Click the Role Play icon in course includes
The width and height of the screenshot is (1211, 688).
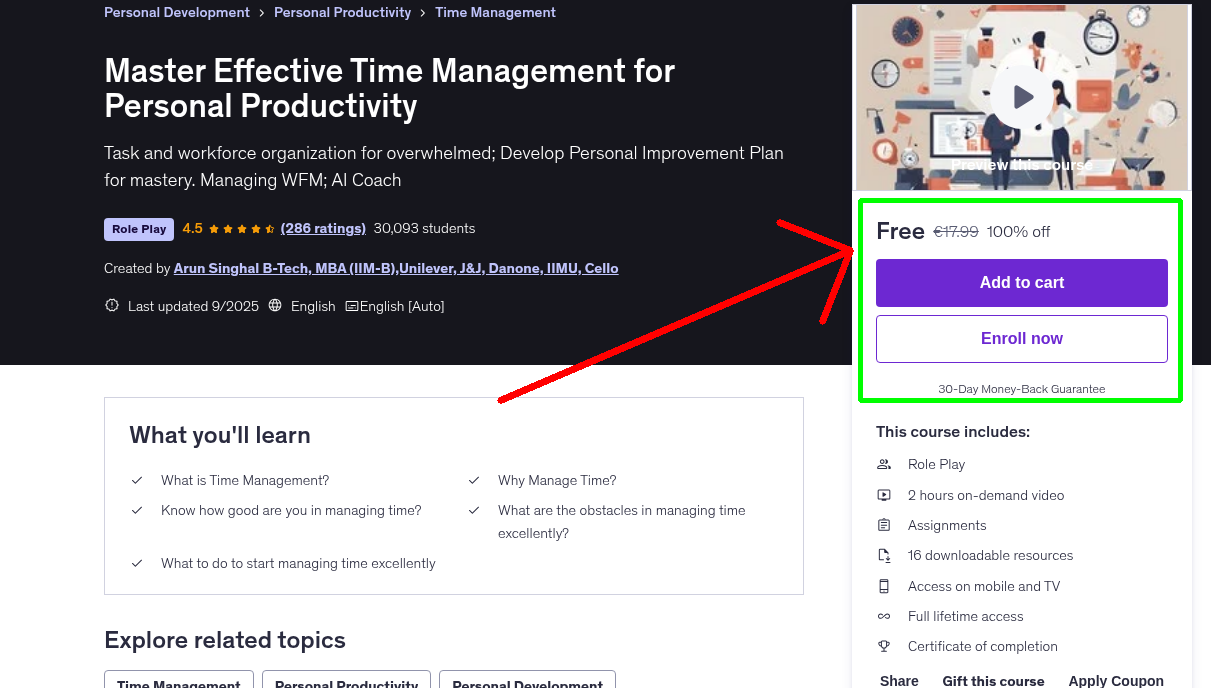pyautogui.click(x=884, y=463)
